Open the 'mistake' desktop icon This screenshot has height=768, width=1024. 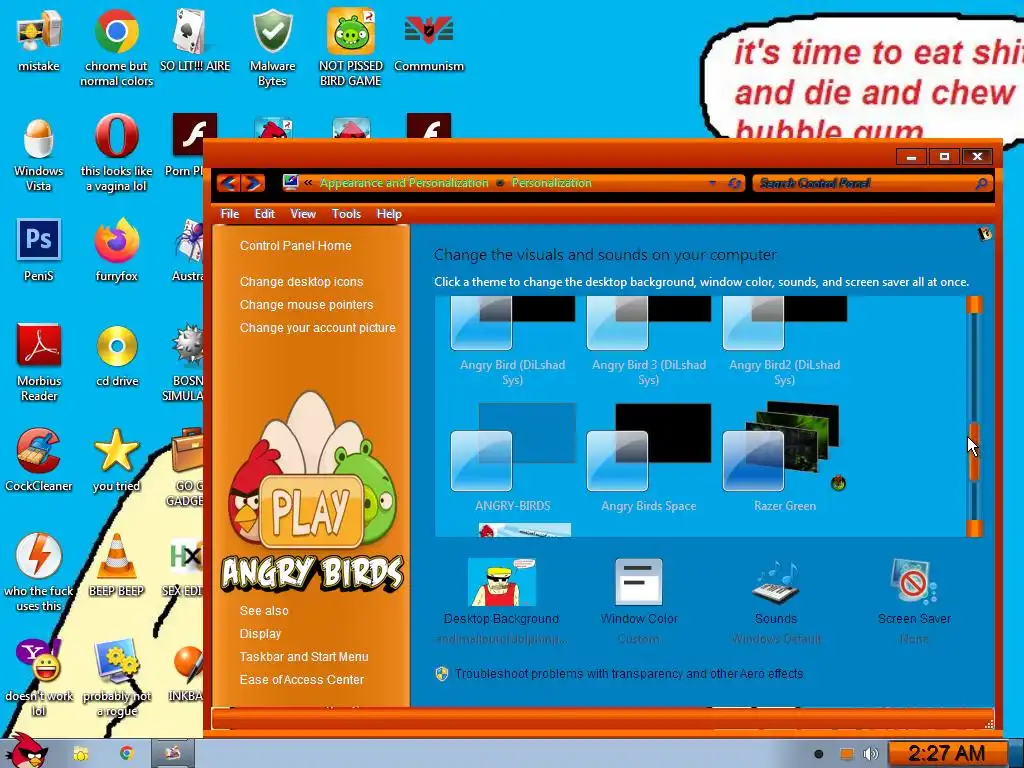point(39,40)
